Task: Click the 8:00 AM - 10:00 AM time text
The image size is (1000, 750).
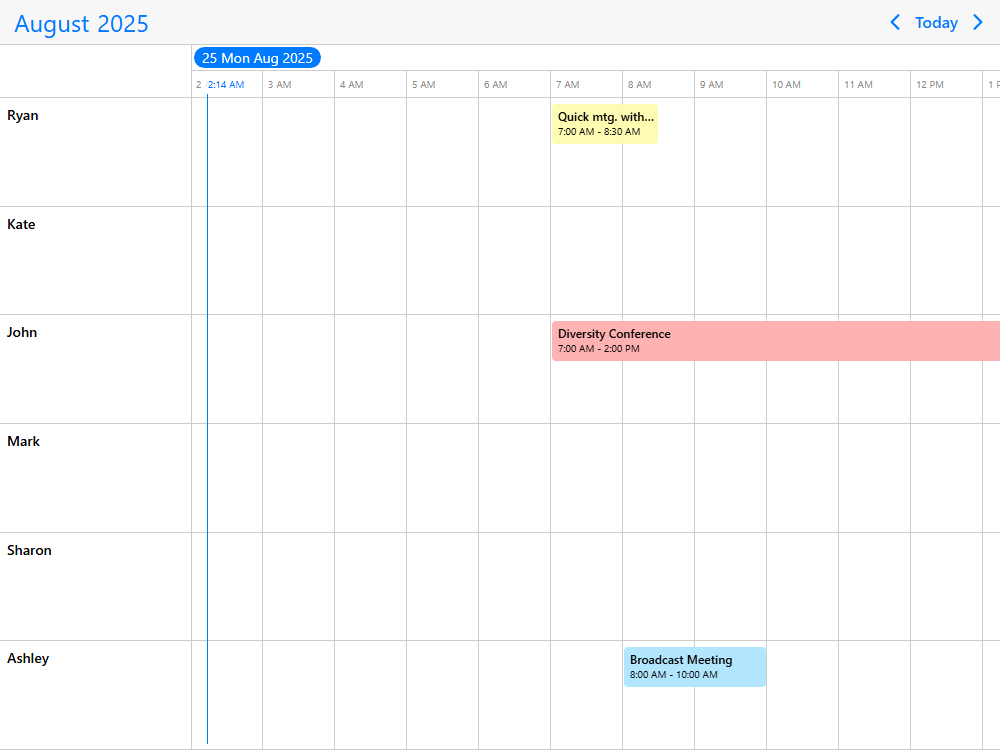Action: coord(673,674)
